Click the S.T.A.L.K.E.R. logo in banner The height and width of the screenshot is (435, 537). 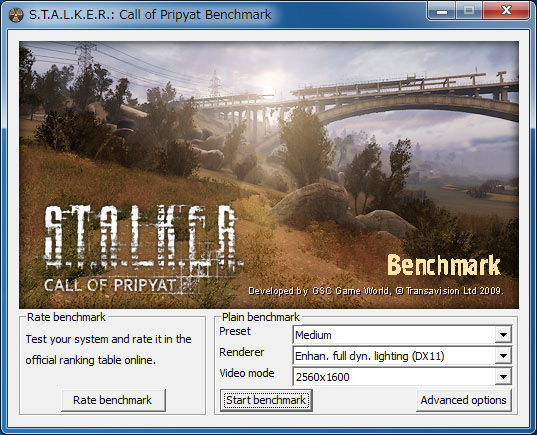click(x=141, y=237)
